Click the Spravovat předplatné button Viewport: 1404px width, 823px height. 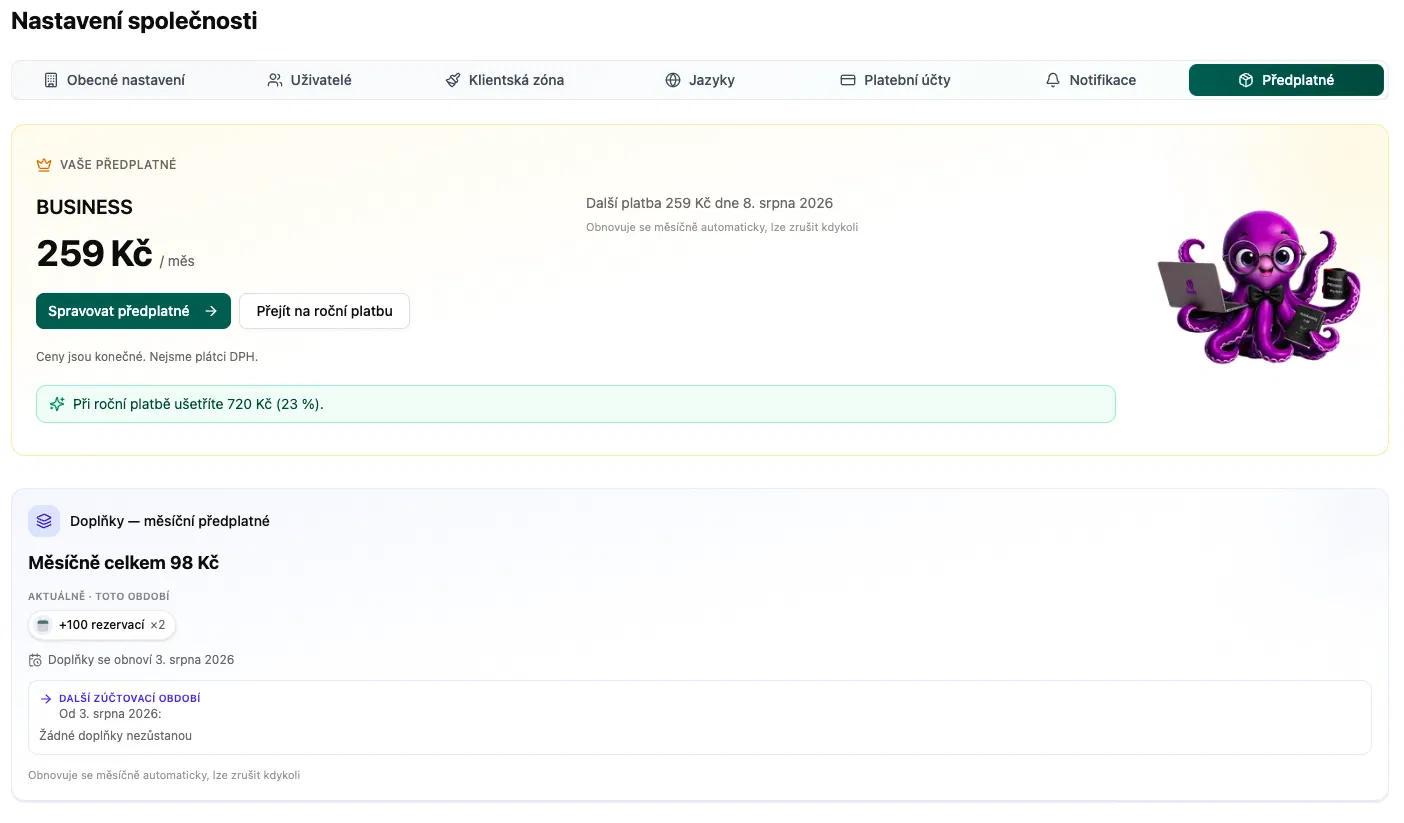[133, 311]
